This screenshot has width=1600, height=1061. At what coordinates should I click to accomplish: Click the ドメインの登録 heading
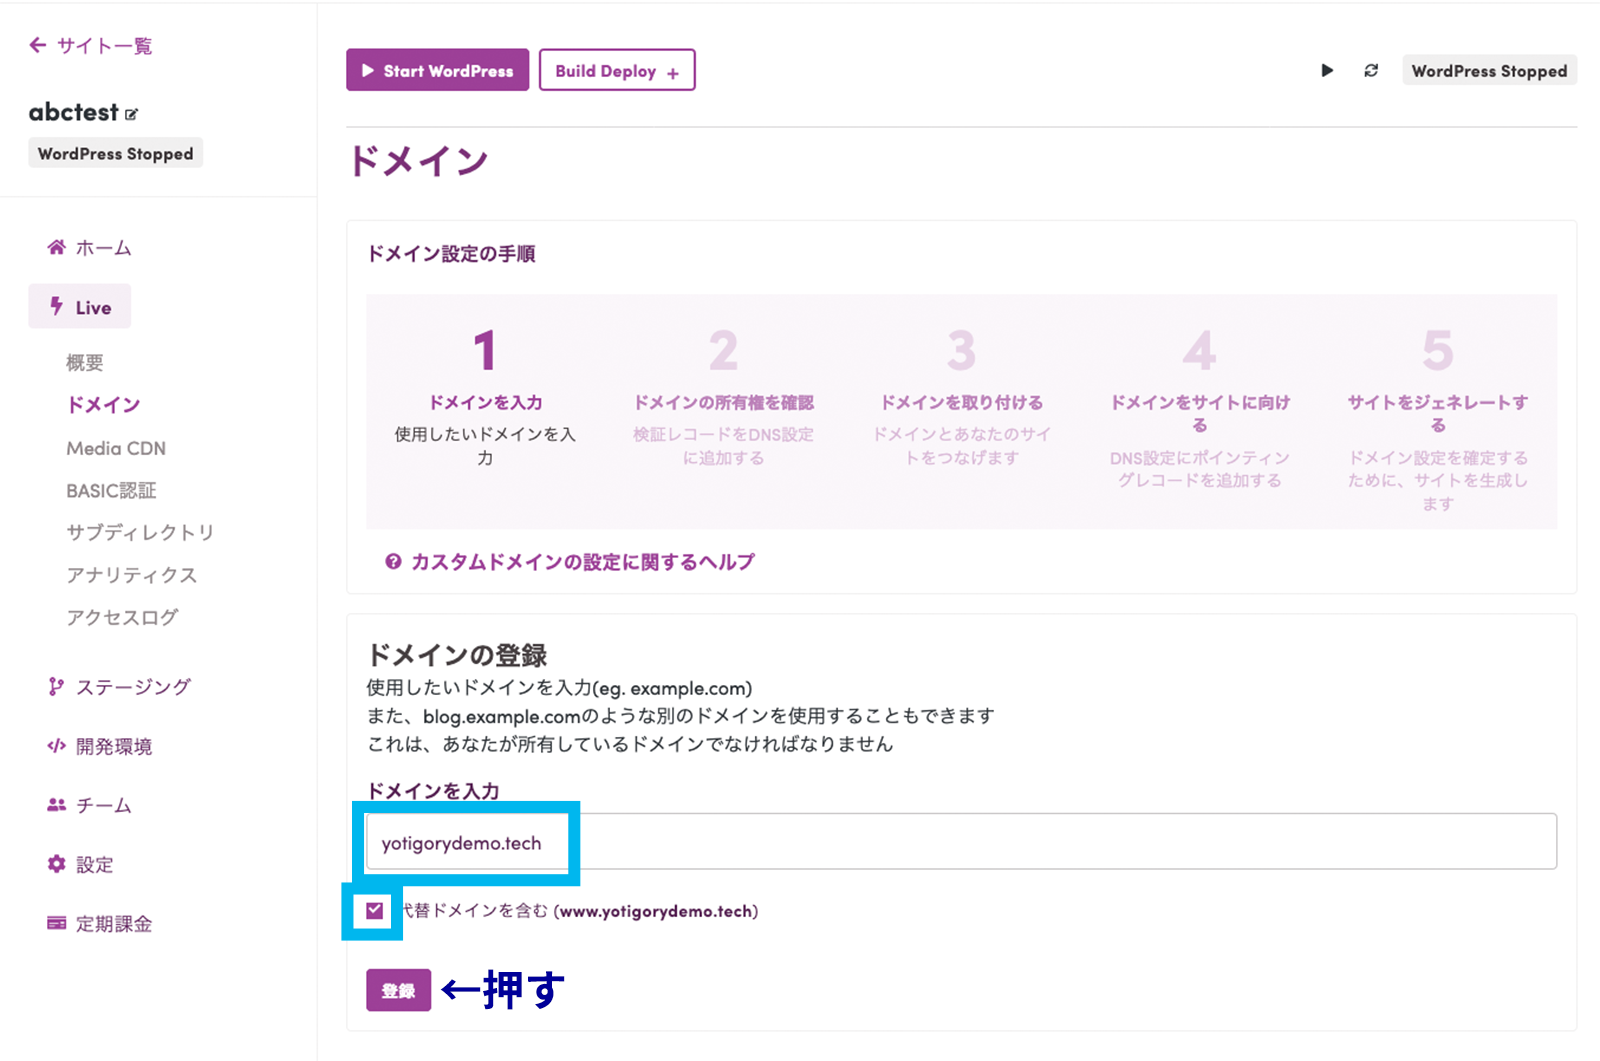point(457,656)
